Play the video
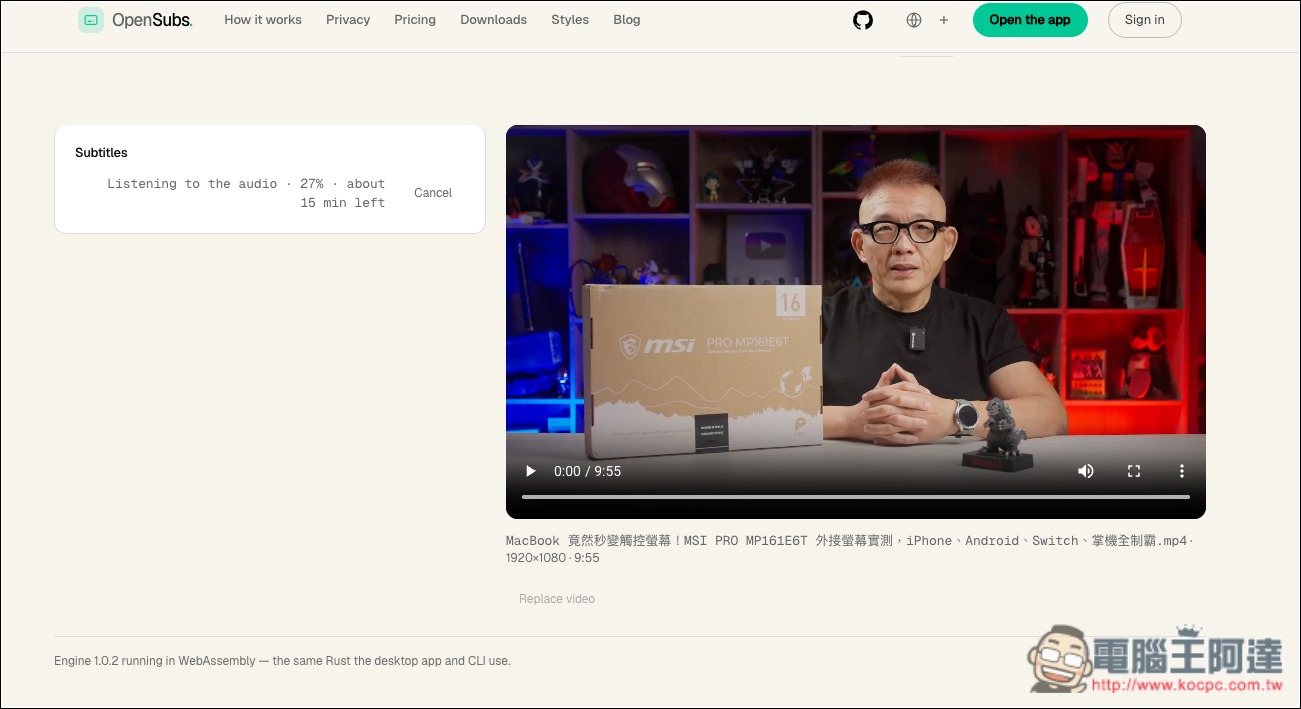Viewport: 1301px width, 709px height. [x=531, y=471]
